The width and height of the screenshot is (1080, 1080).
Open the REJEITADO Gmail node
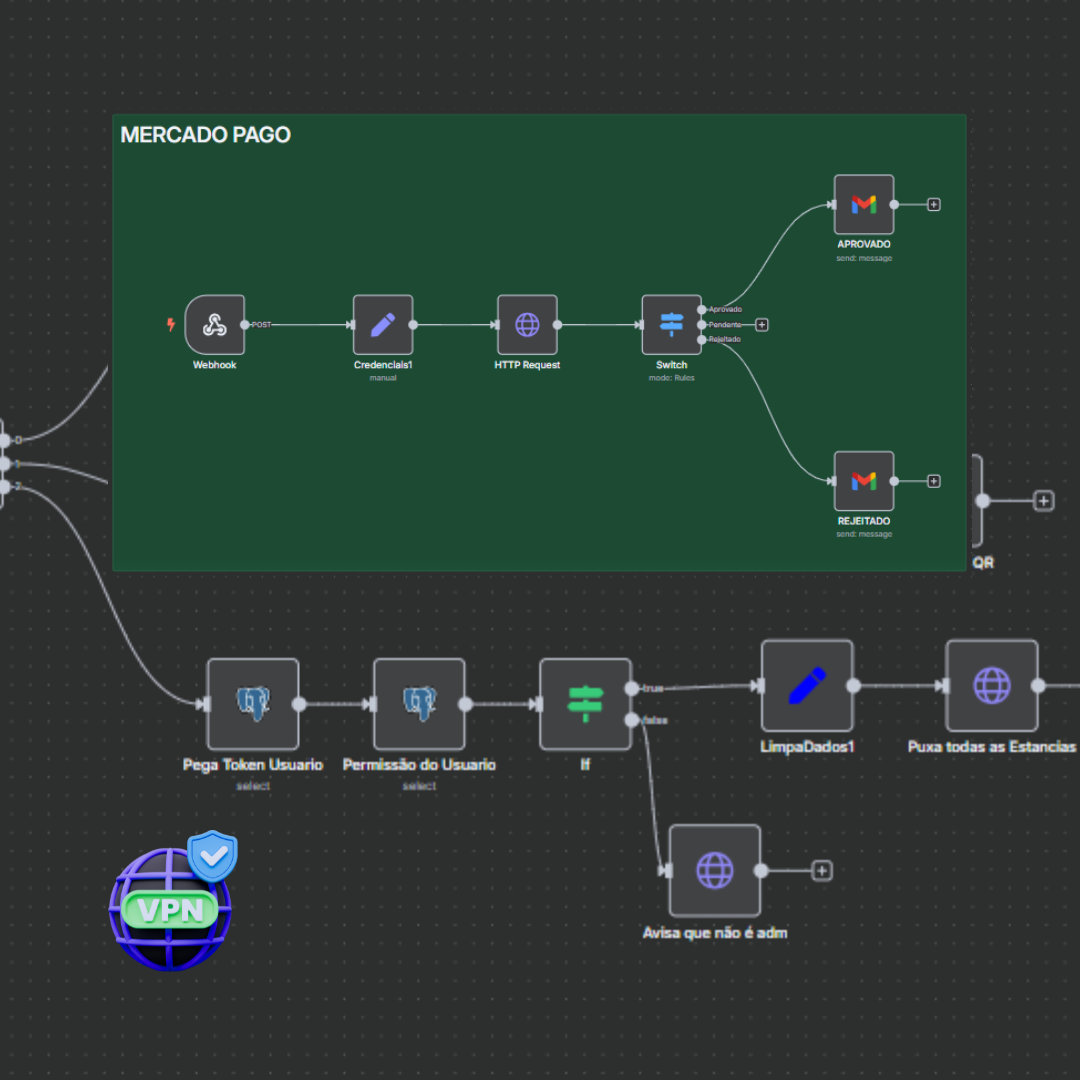(864, 481)
